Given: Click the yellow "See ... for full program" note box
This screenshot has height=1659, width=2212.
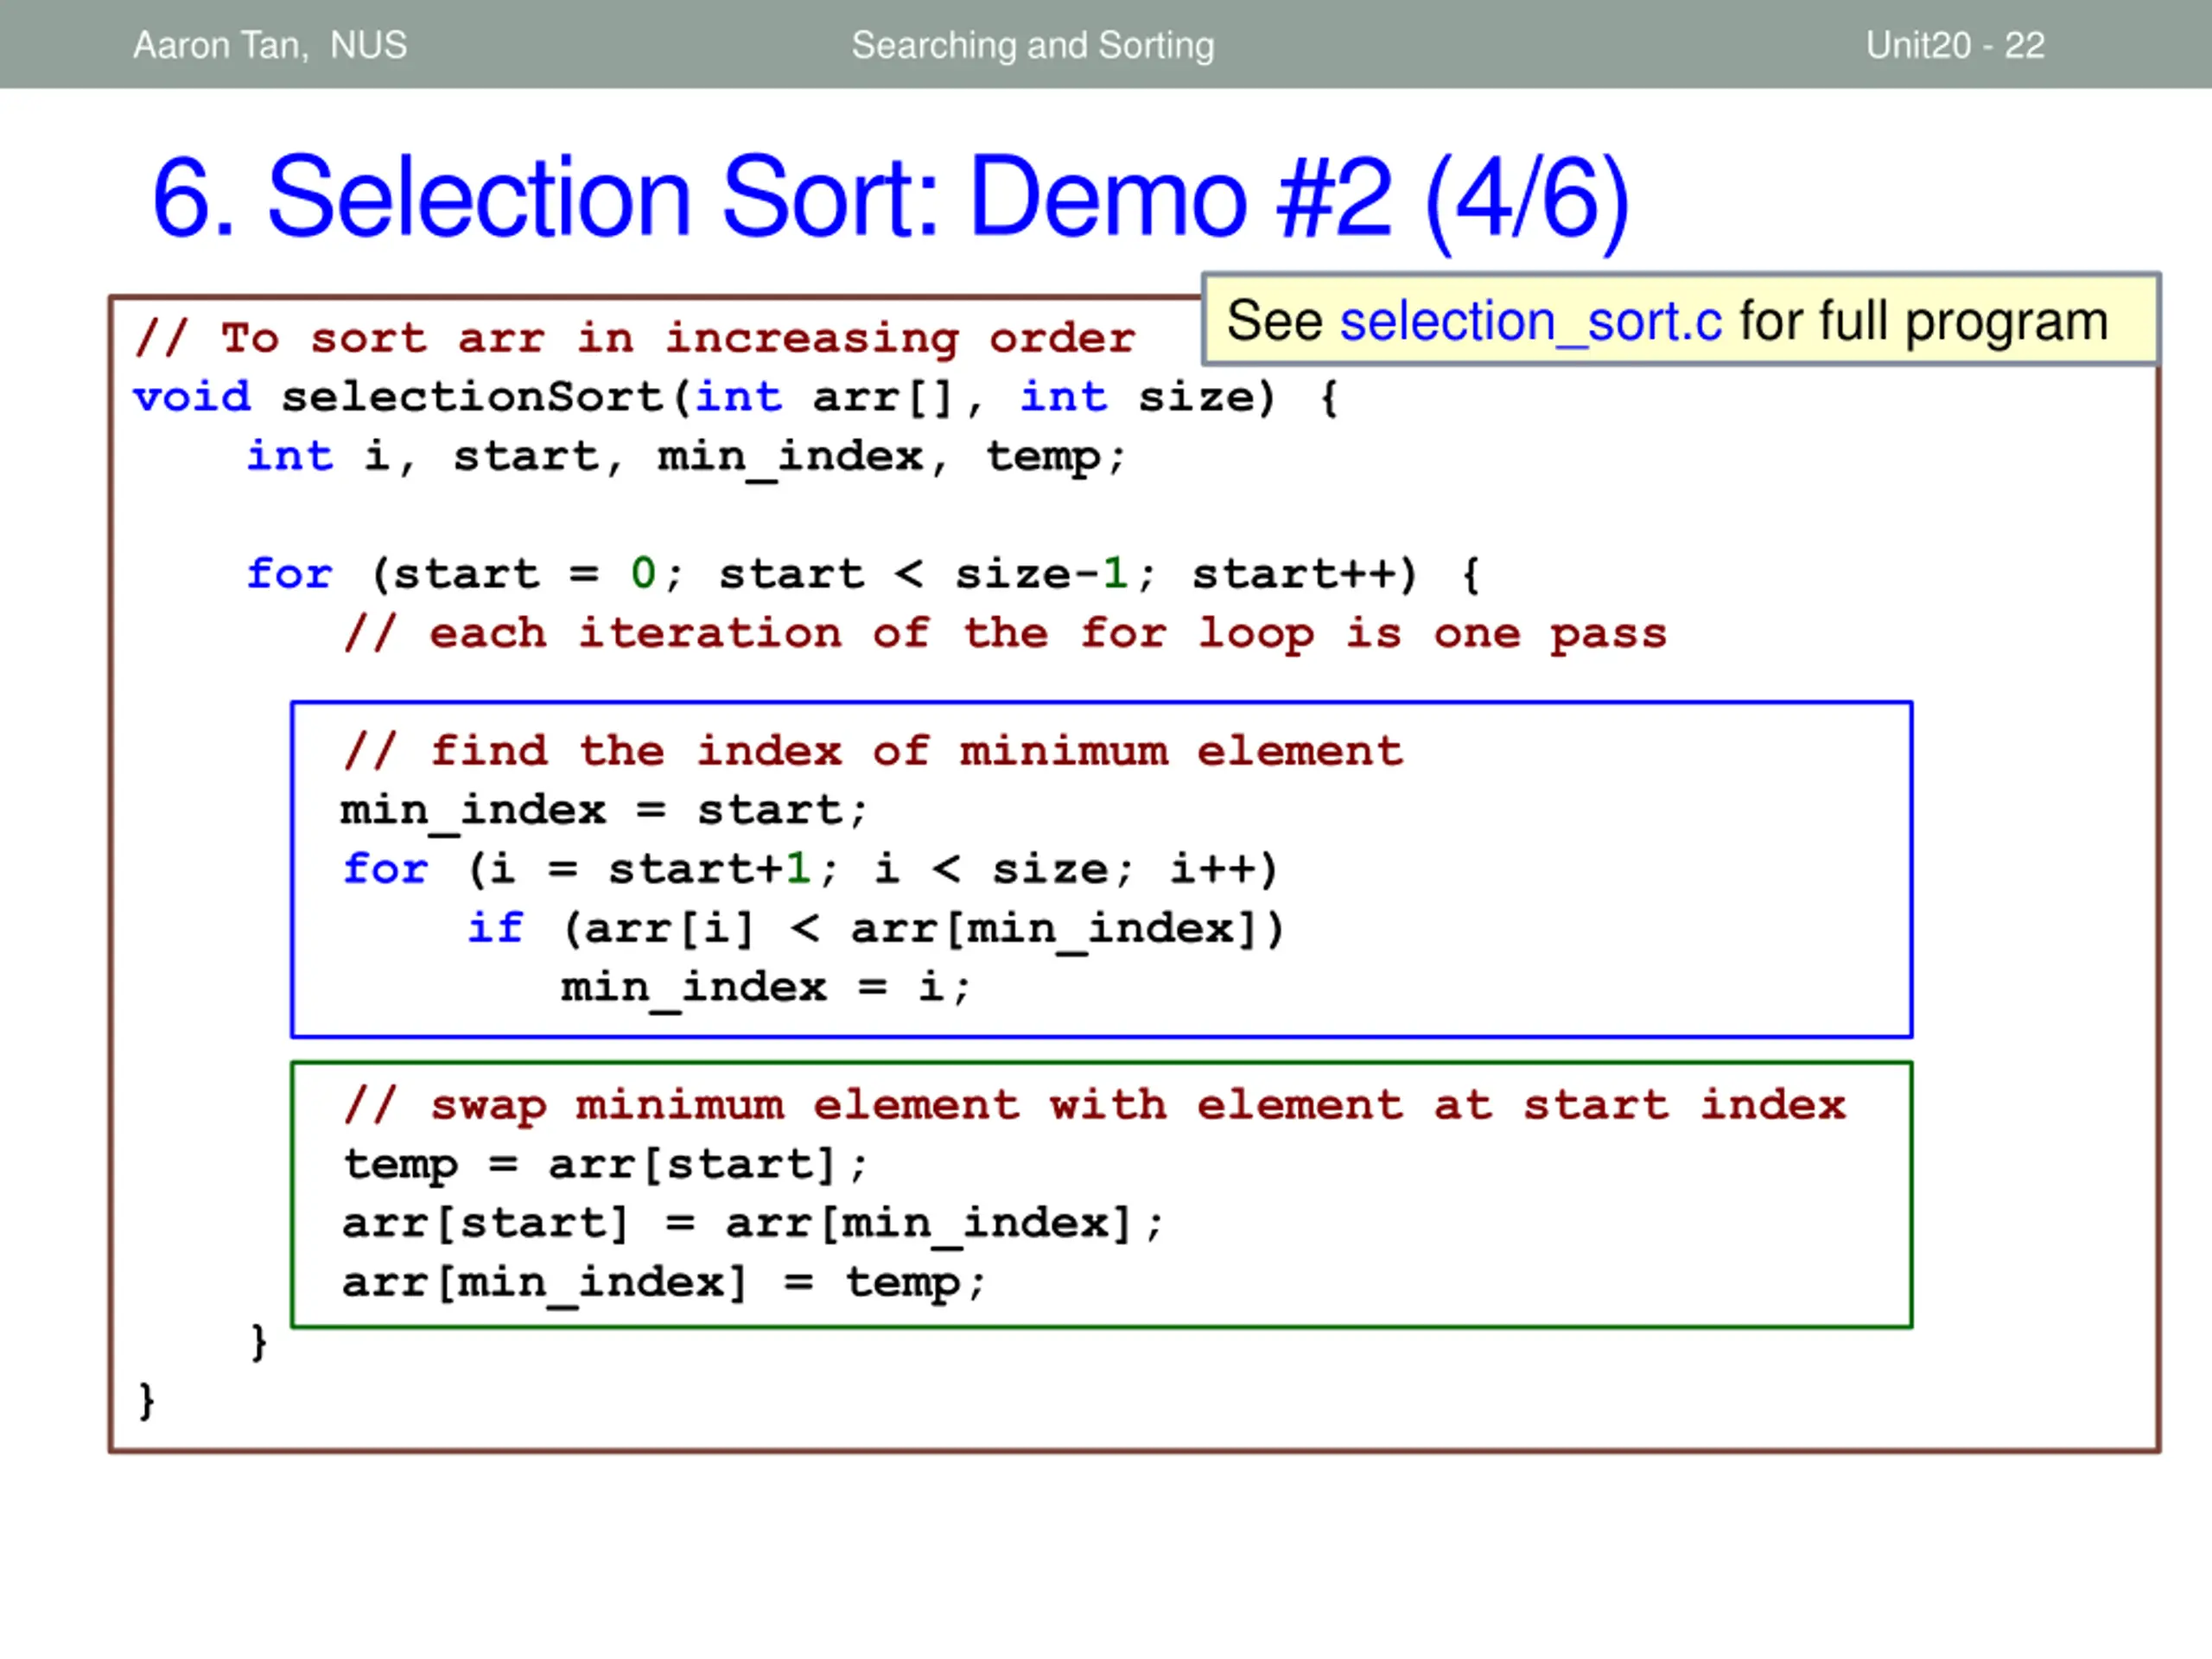Looking at the screenshot, I should tap(1681, 320).
